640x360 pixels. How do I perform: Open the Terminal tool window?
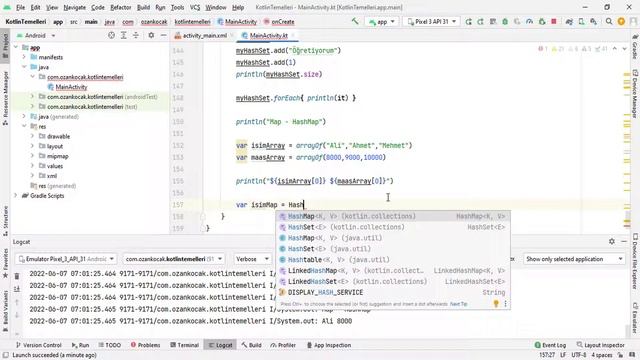point(184,345)
